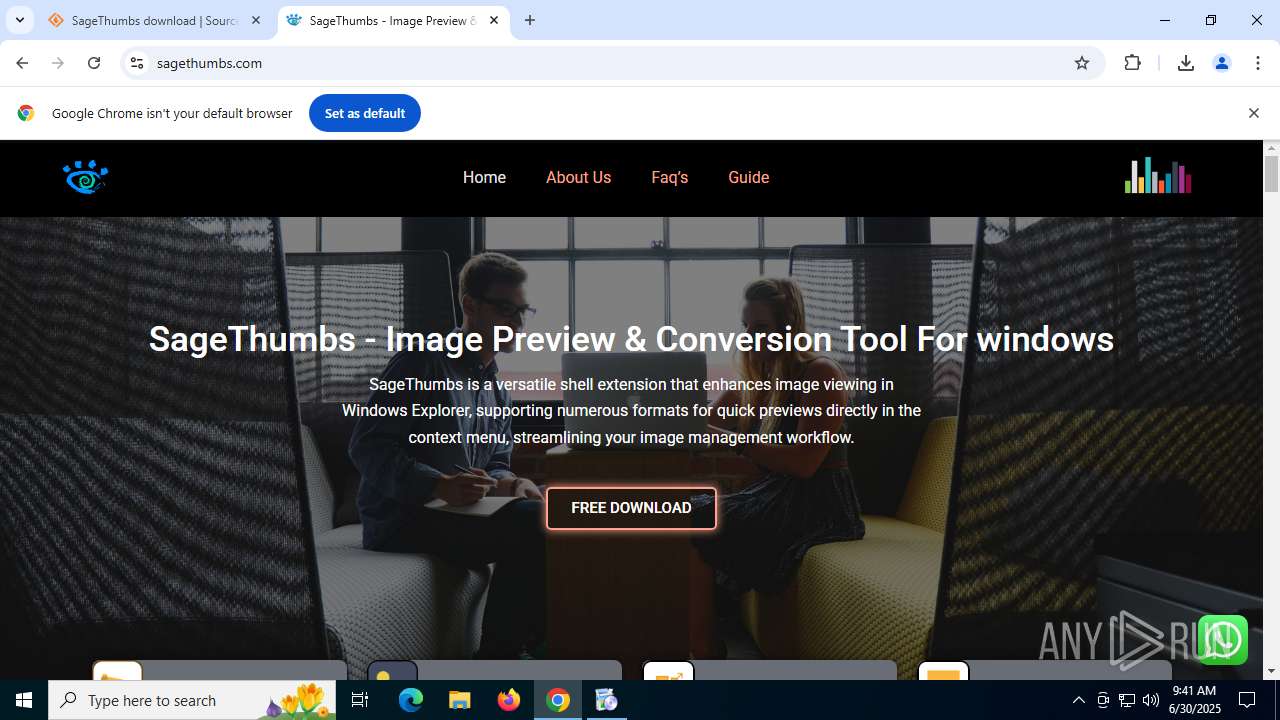The image size is (1280, 720).
Task: Select the SageThumbs Image Preview tab
Action: pyautogui.click(x=392, y=20)
